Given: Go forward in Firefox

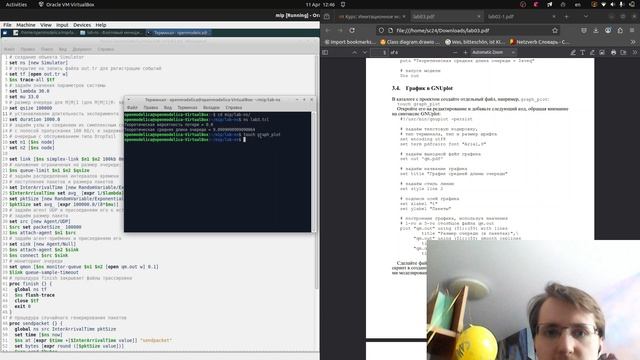Looking at the screenshot, I should [340, 30].
